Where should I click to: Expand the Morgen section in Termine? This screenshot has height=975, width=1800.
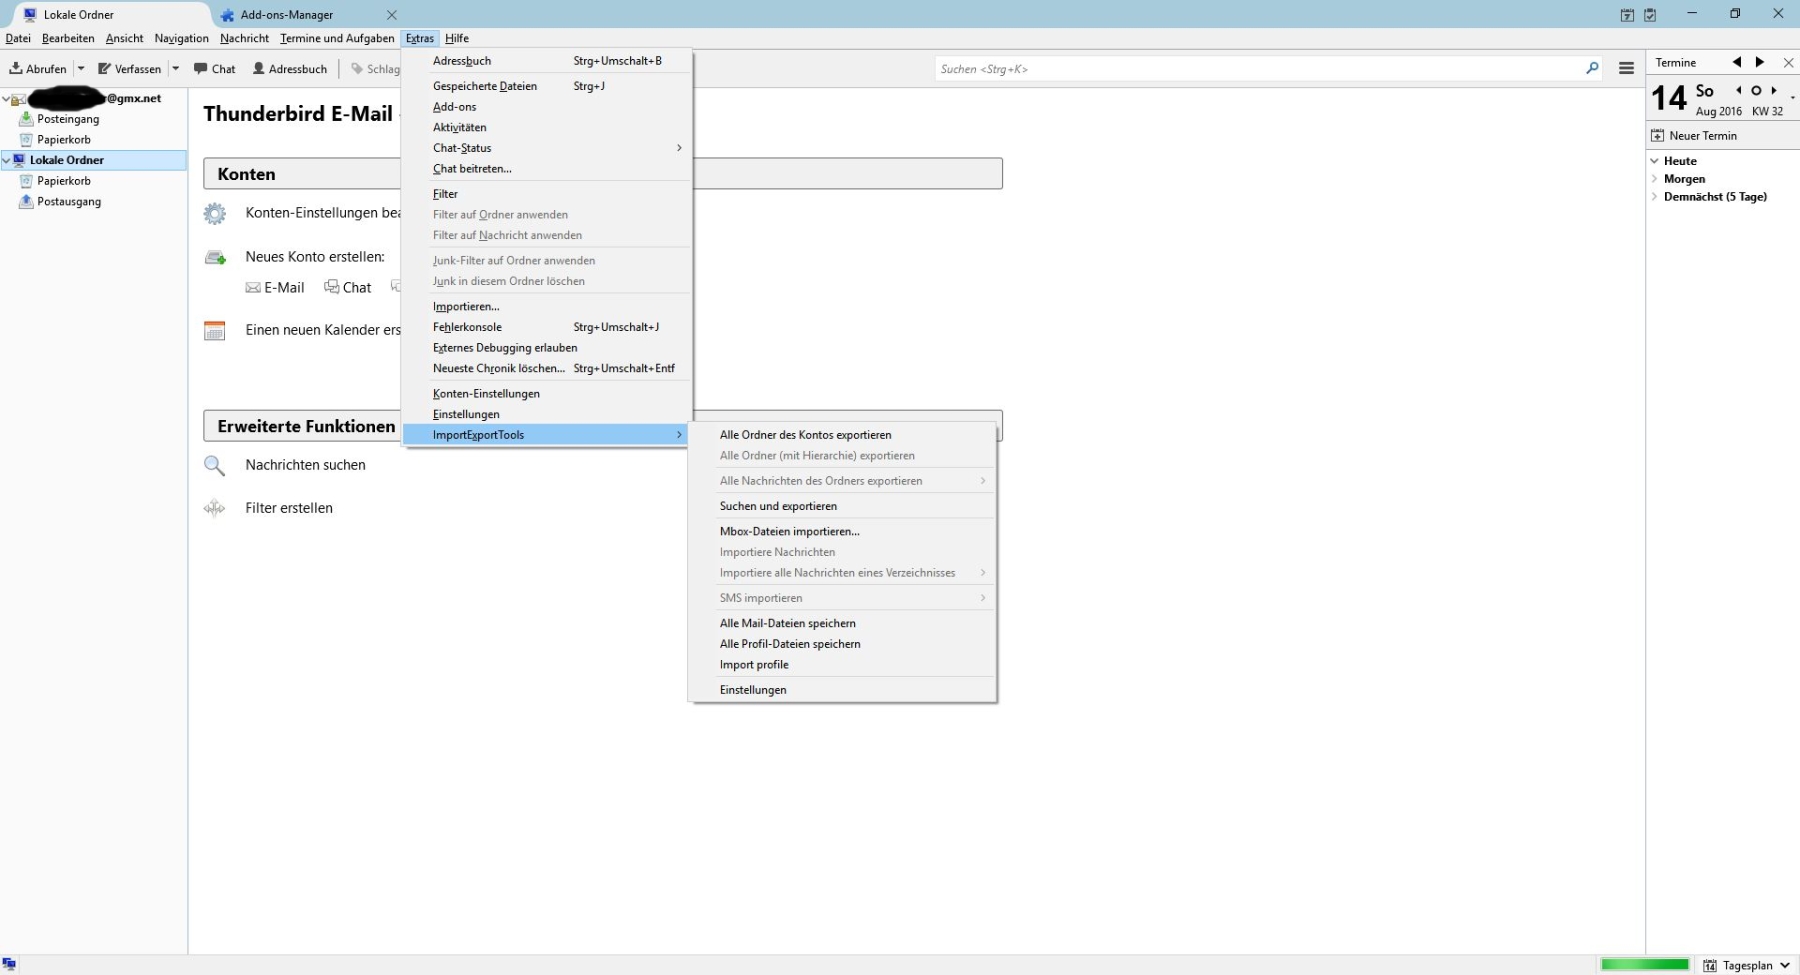(x=1654, y=179)
